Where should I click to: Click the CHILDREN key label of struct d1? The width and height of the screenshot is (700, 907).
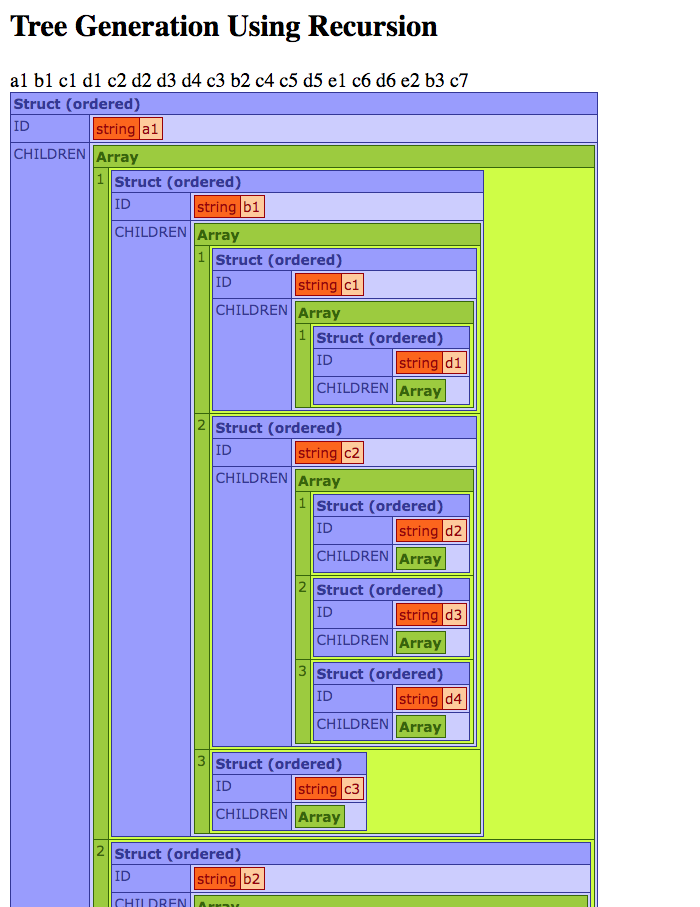pos(353,389)
